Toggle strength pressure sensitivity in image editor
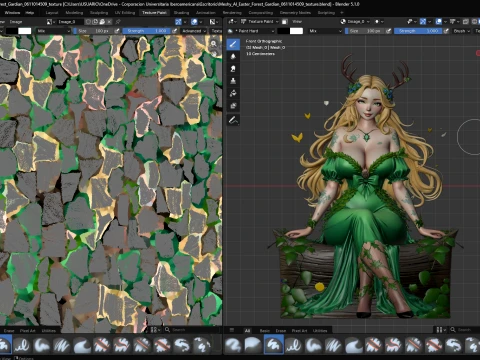The image size is (480, 360). click(174, 31)
